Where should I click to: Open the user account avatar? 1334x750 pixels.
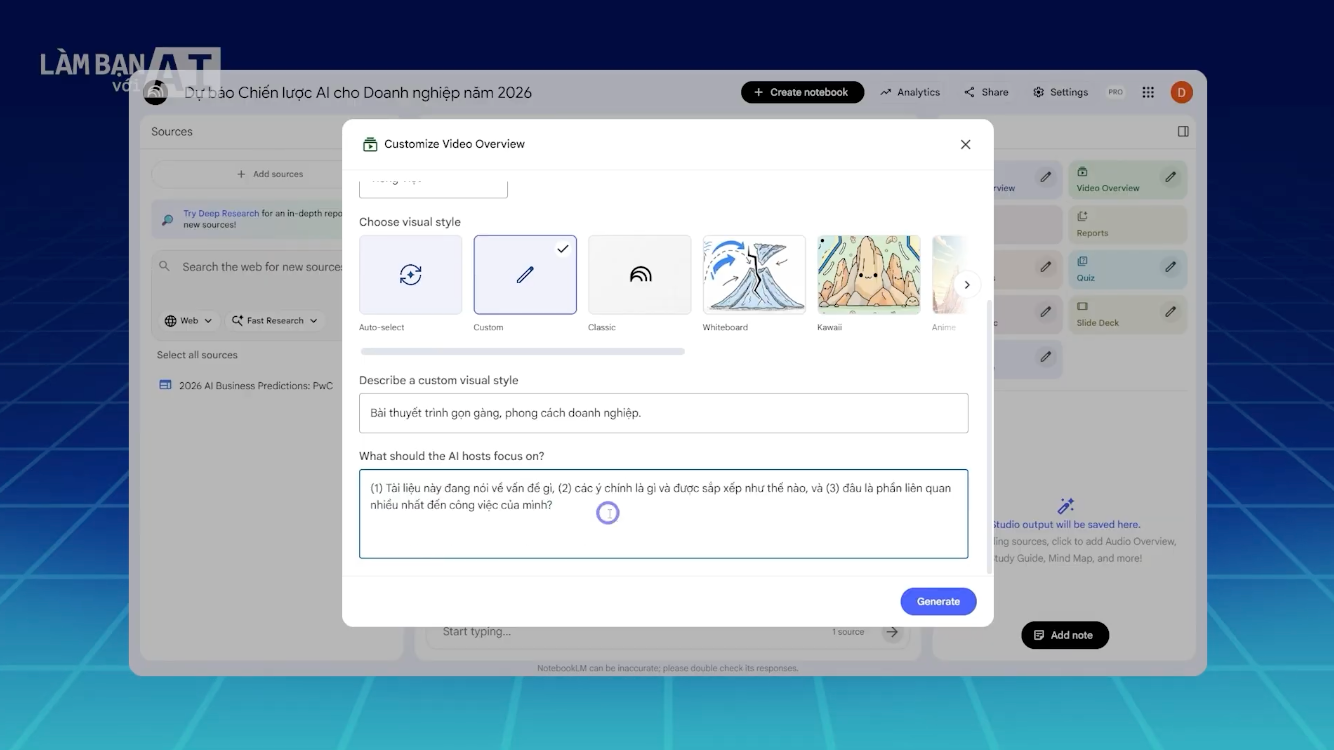(x=1181, y=92)
